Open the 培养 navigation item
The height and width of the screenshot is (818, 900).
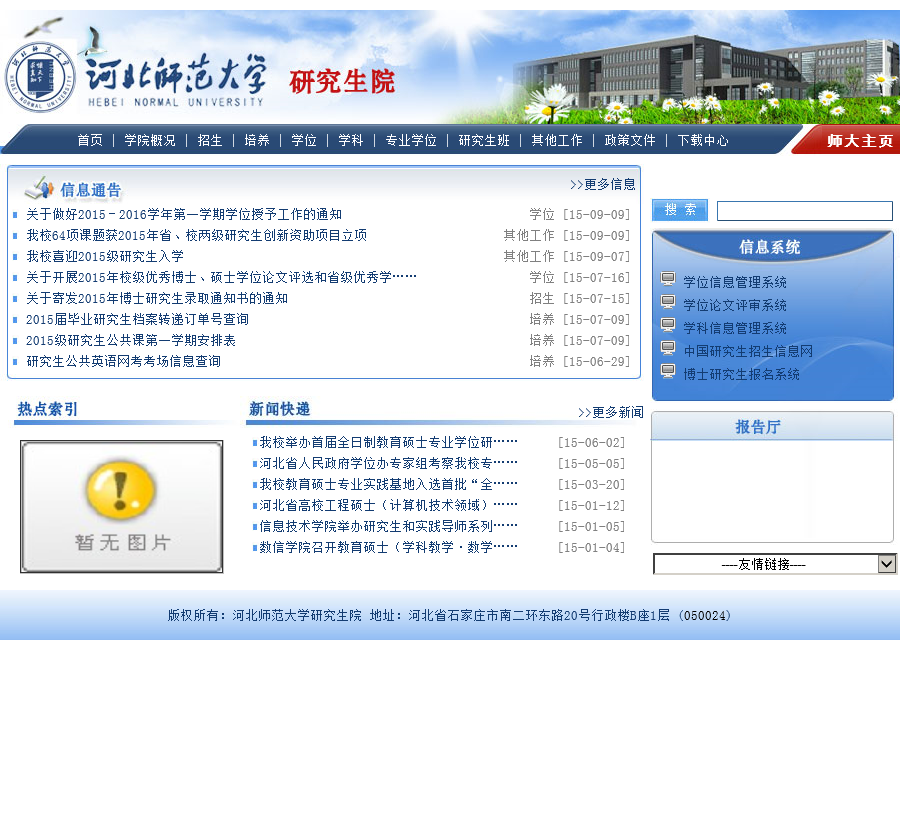pyautogui.click(x=257, y=140)
